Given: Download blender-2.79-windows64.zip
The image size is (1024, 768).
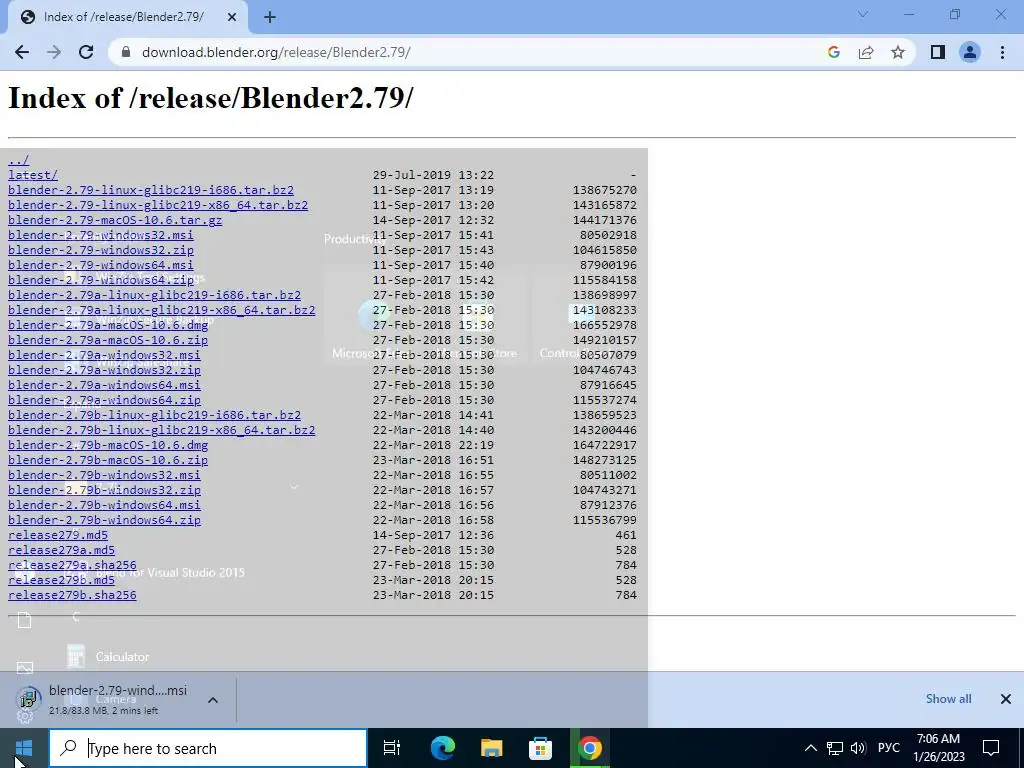Looking at the screenshot, I should pyautogui.click(x=101, y=280).
